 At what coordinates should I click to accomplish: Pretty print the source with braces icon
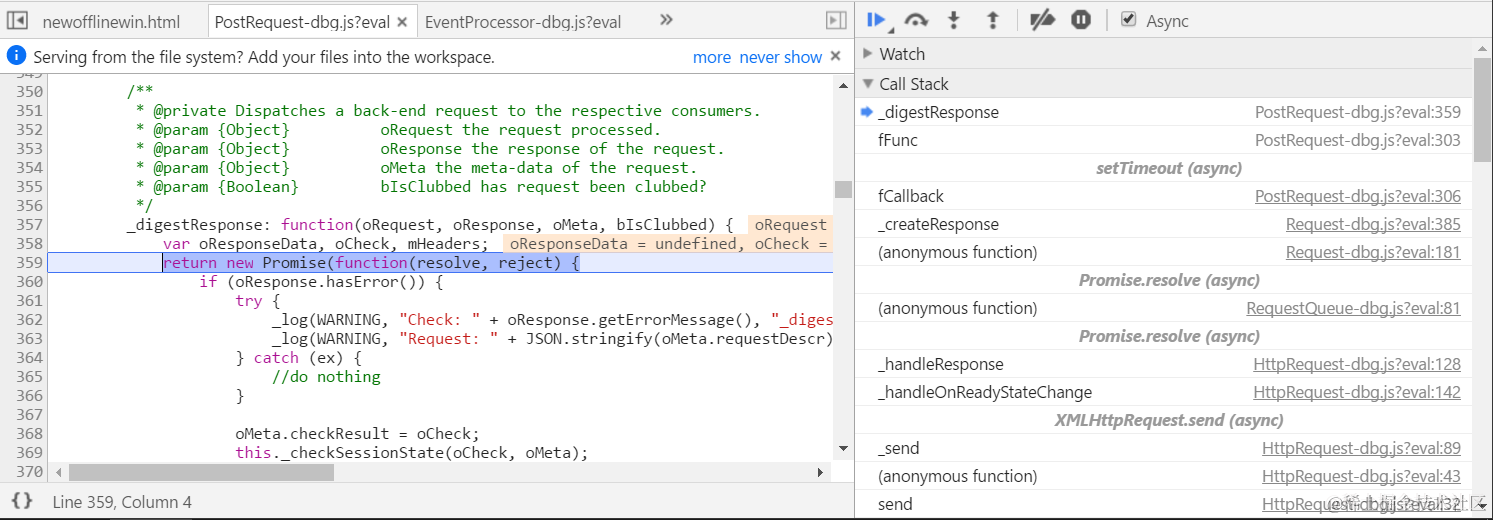pos(22,501)
